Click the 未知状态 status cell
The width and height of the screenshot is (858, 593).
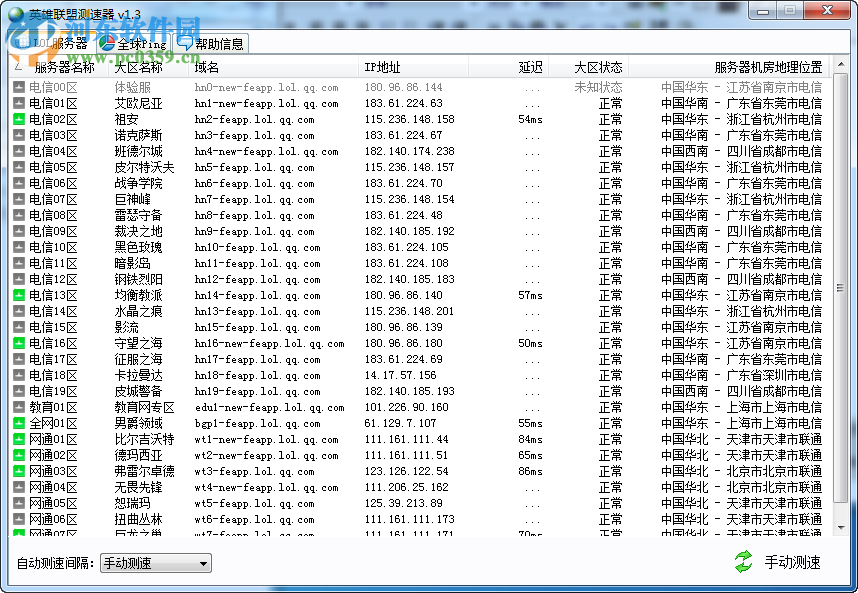pos(598,88)
